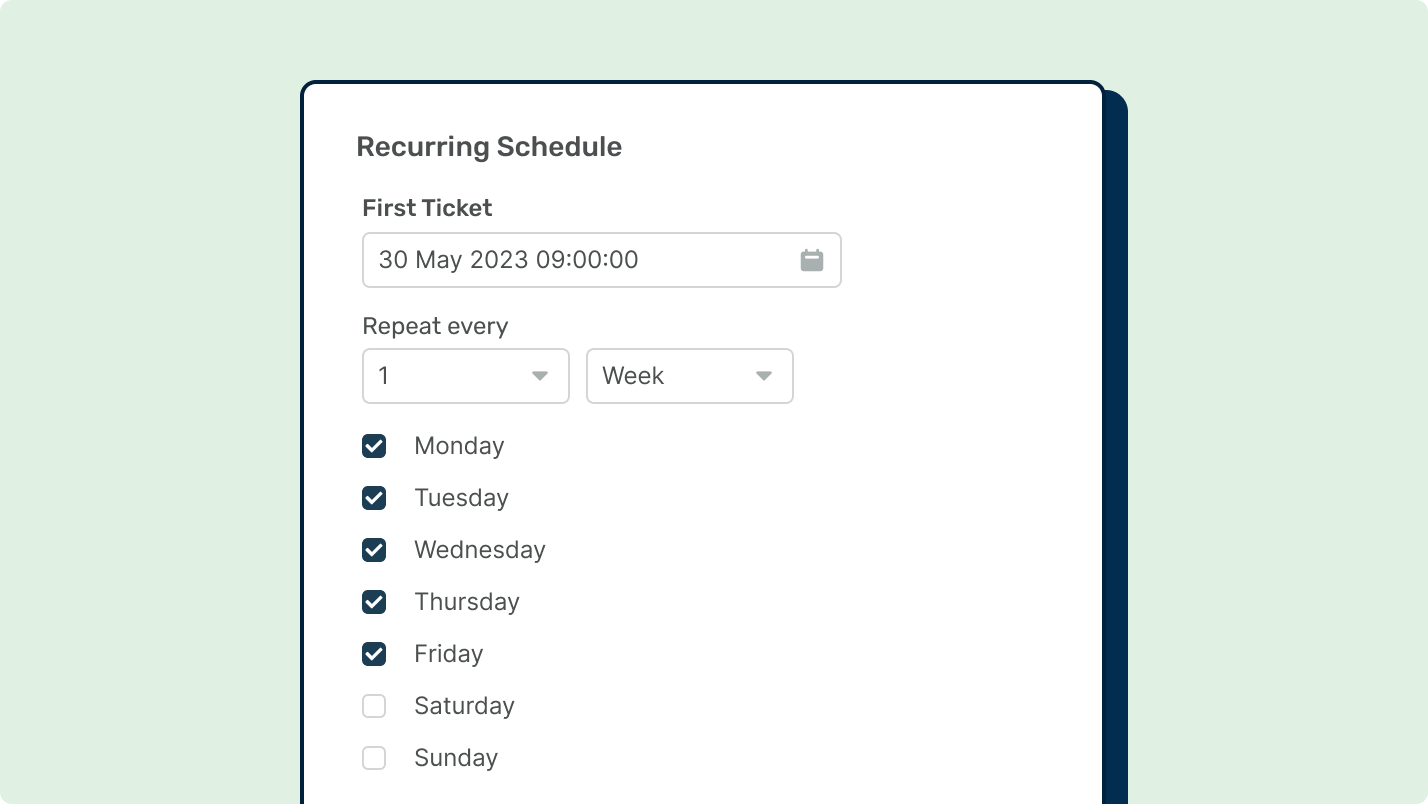
Task: Click the Tuesday label text
Action: click(x=461, y=498)
